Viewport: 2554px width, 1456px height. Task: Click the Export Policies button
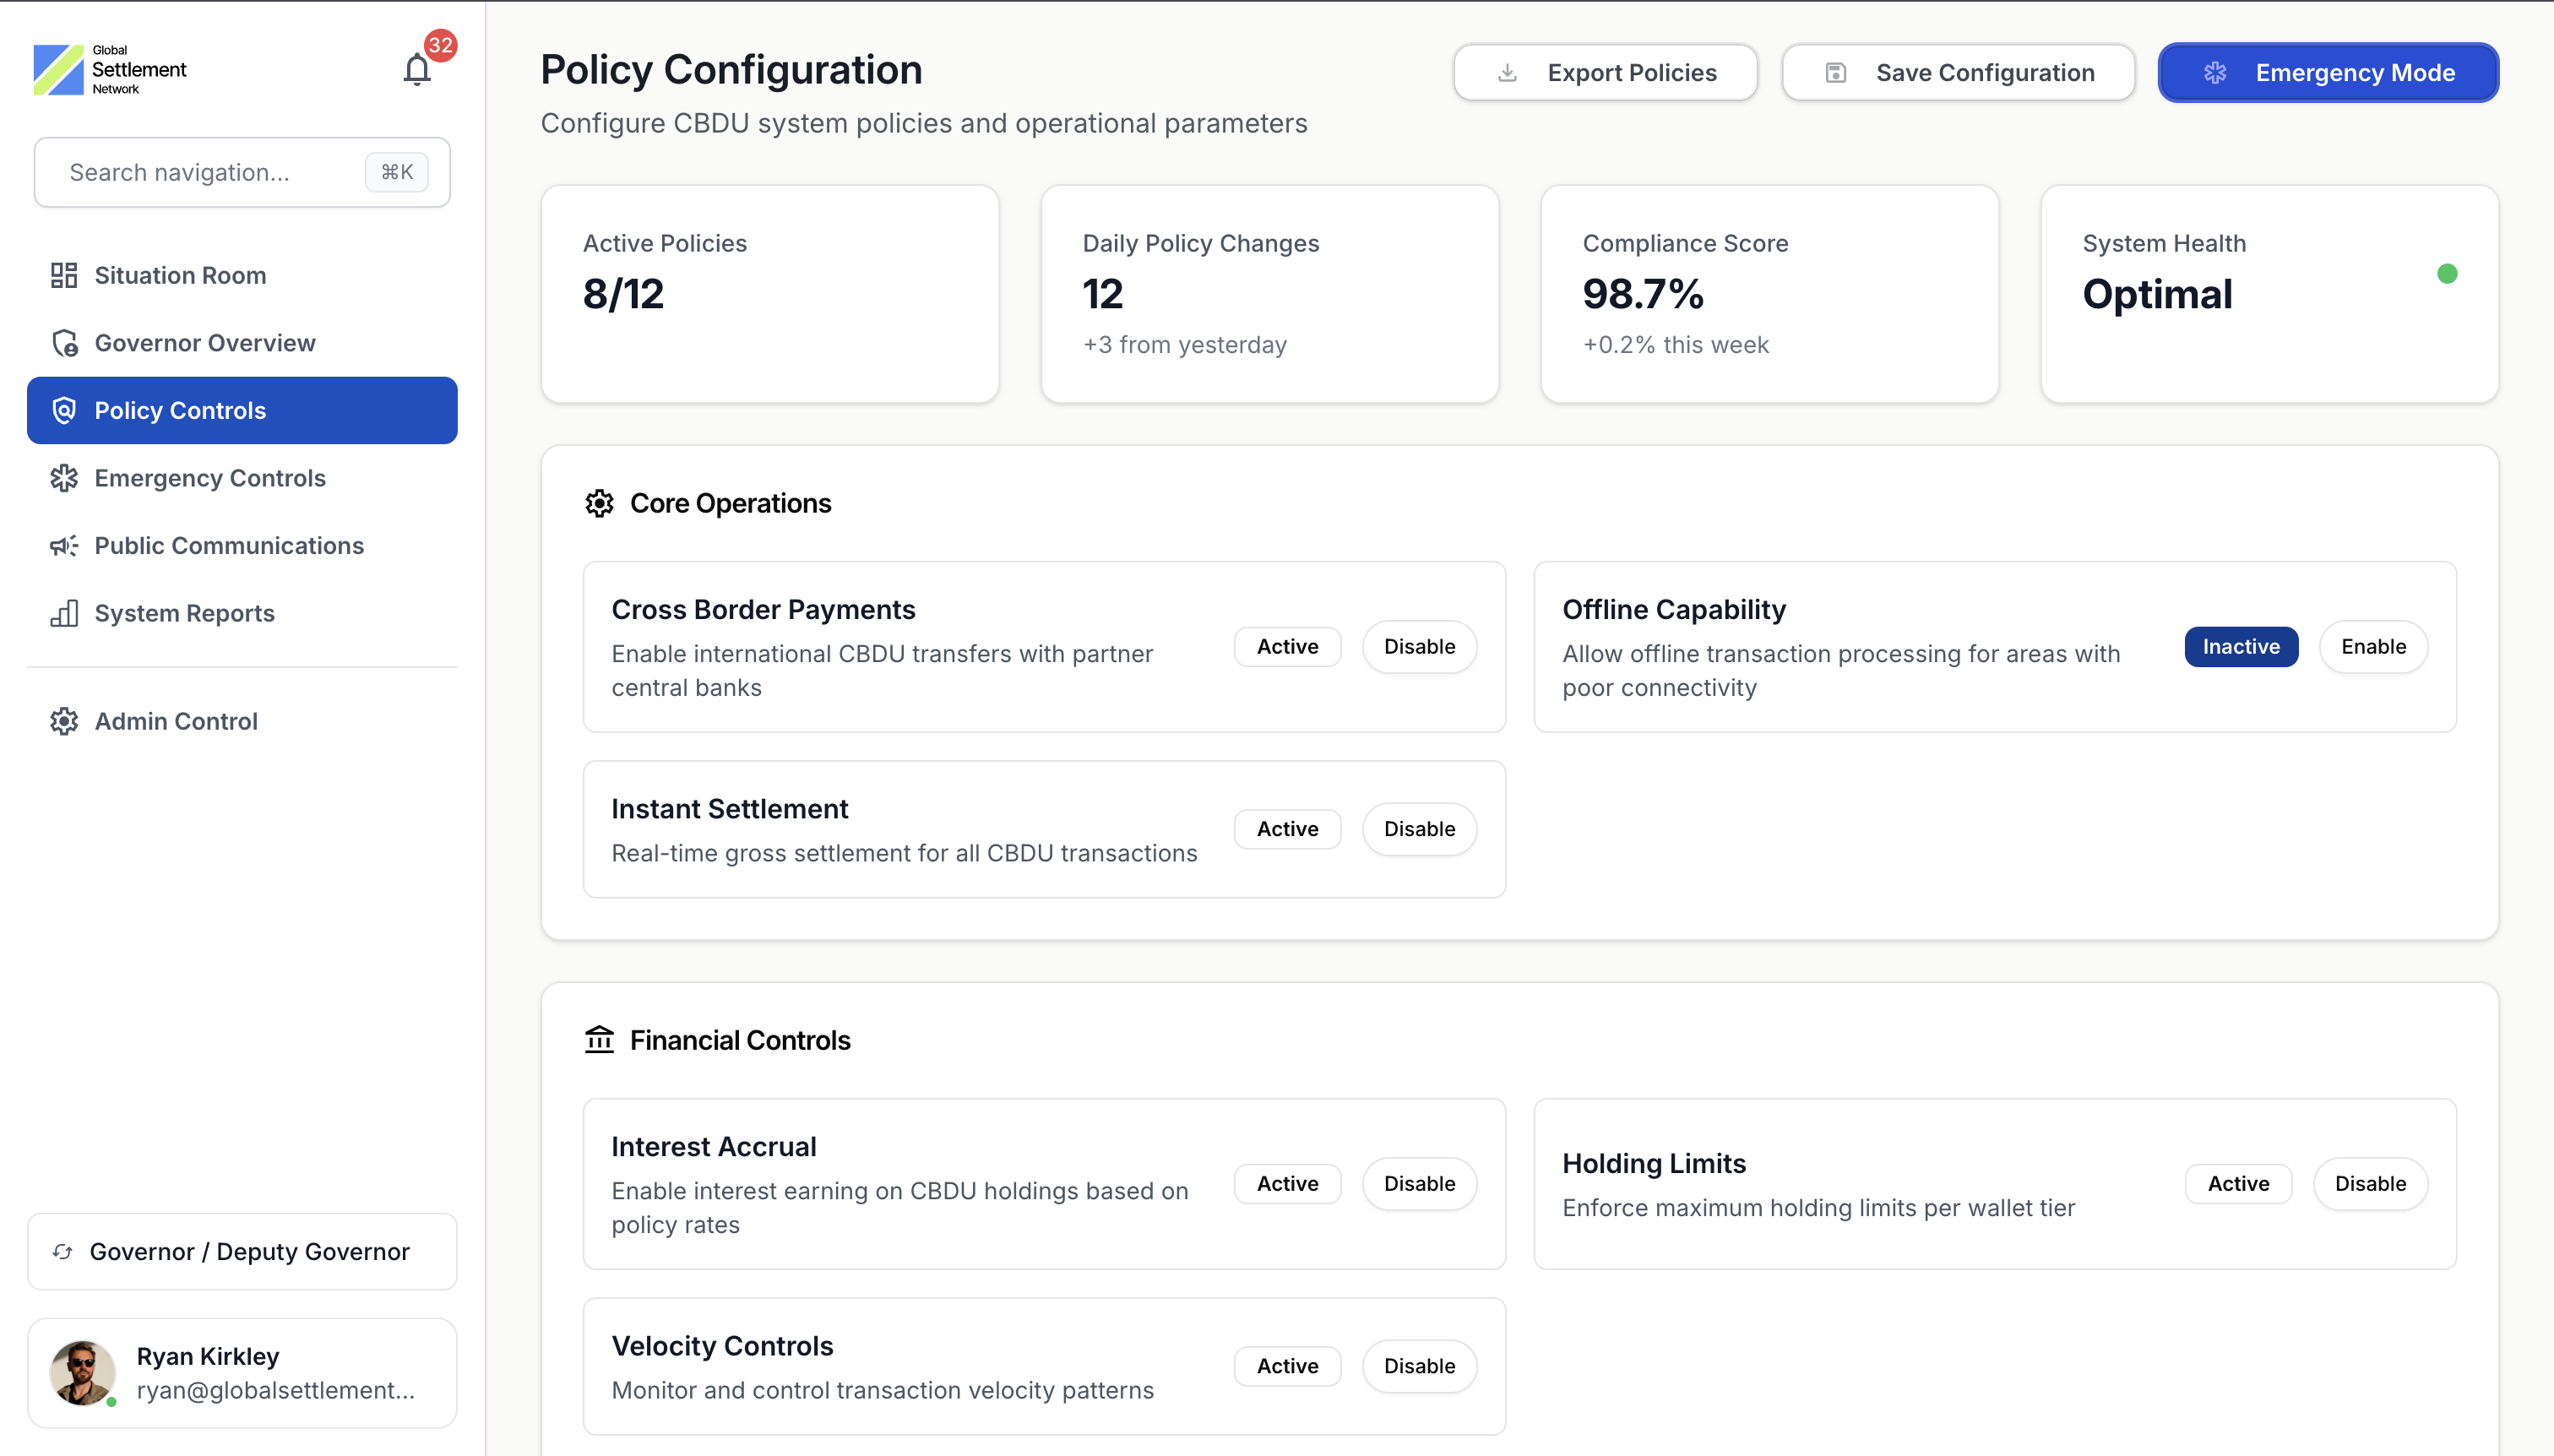pyautogui.click(x=1604, y=72)
